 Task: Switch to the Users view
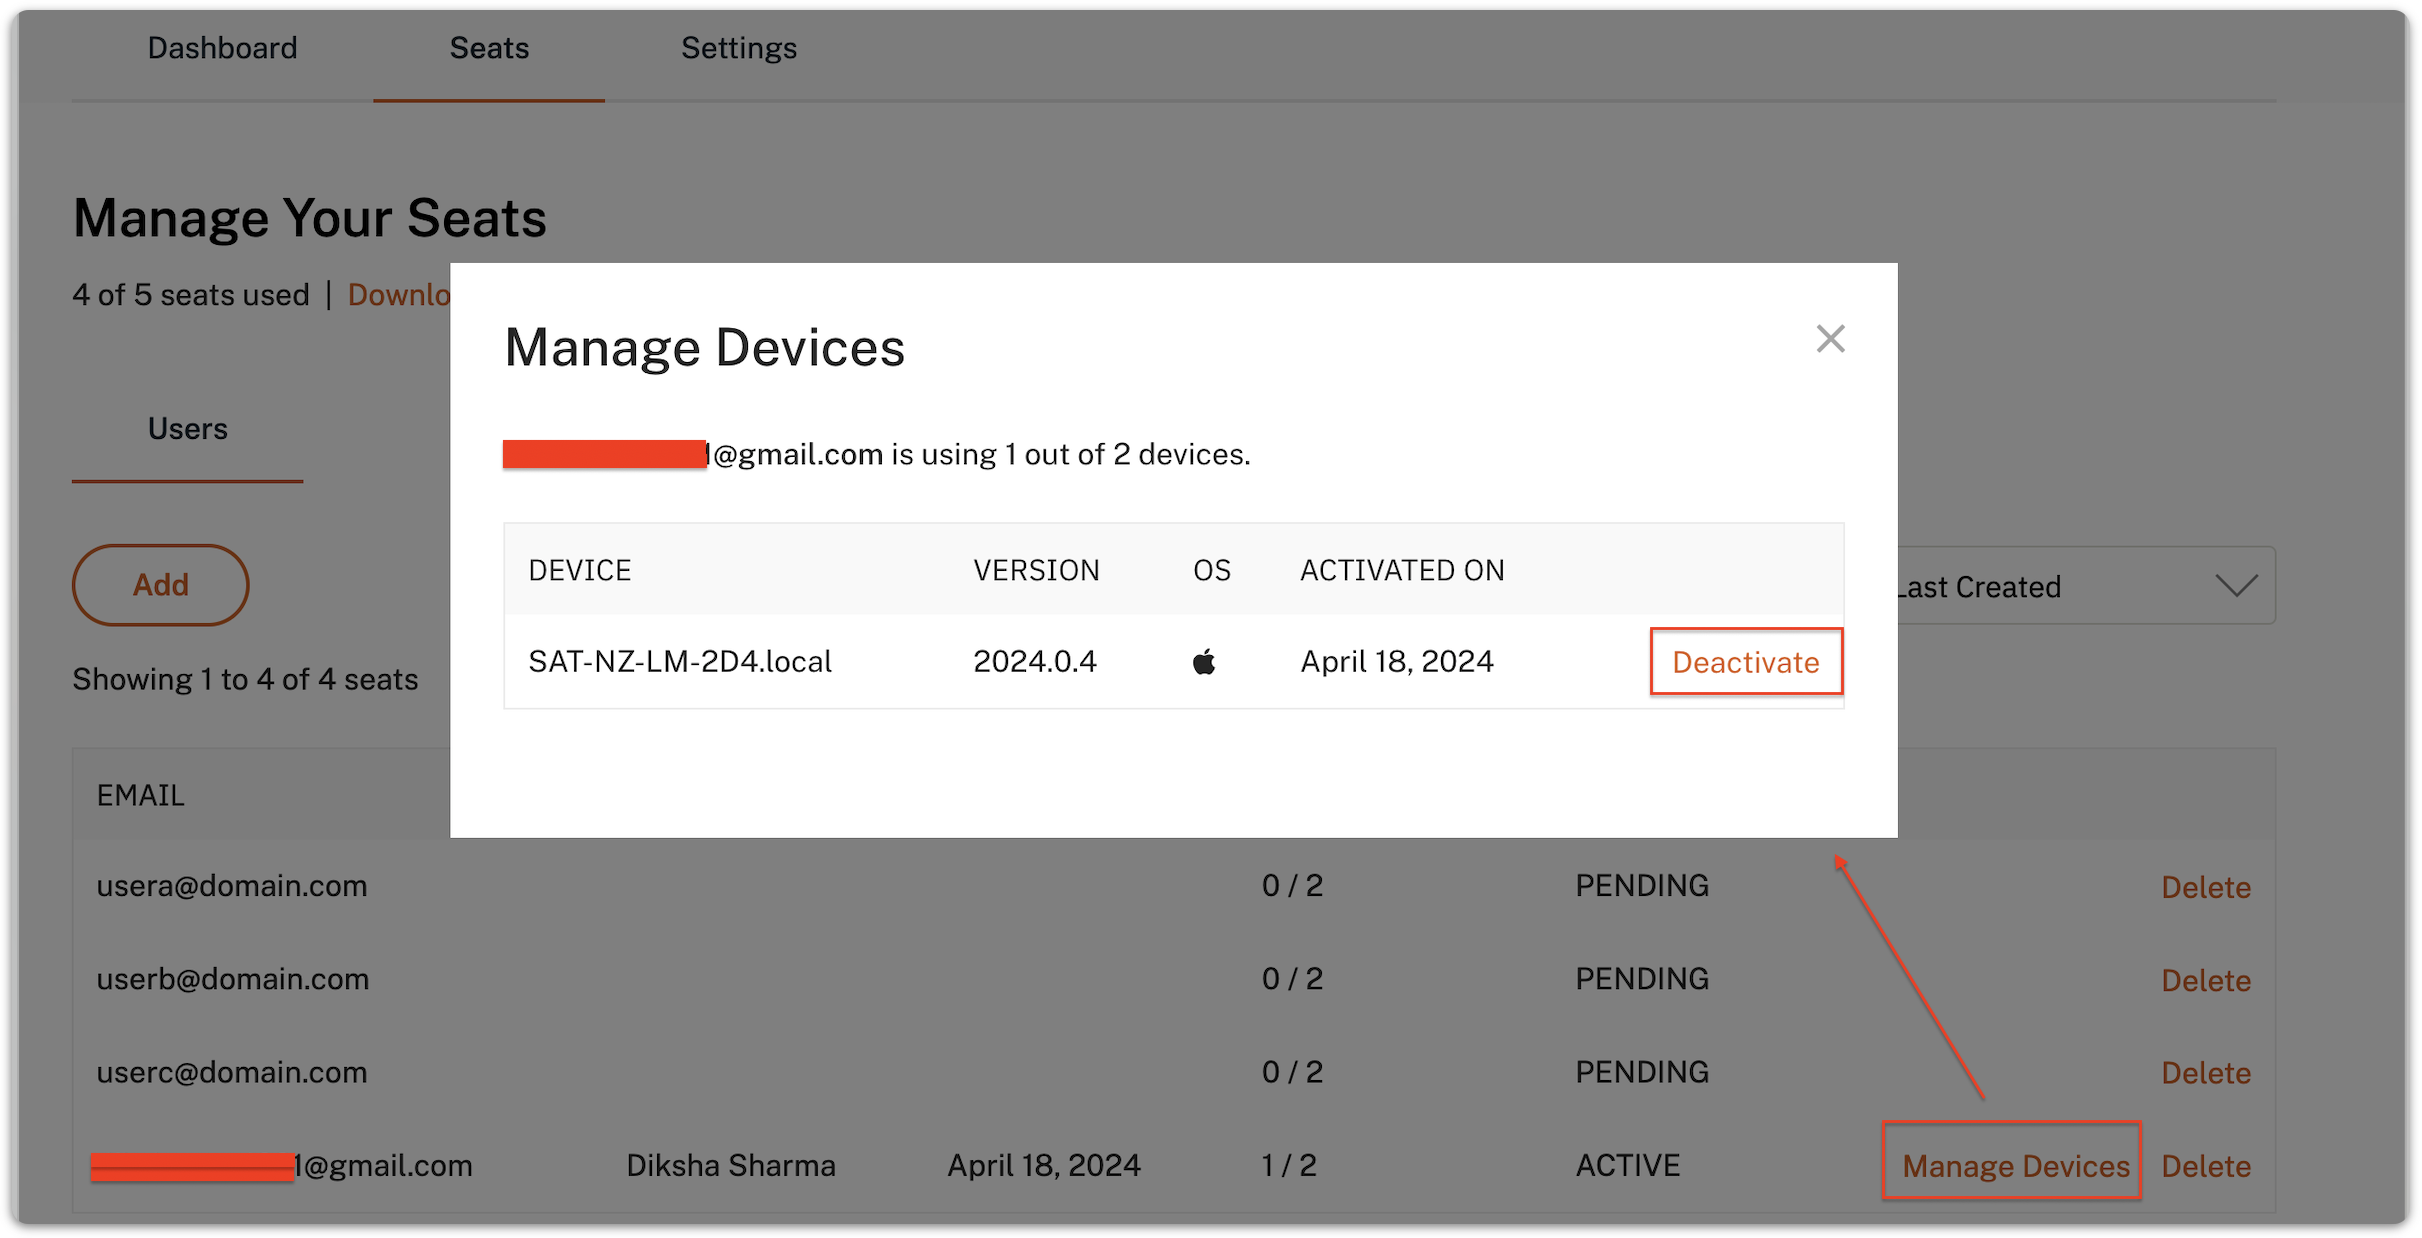point(187,428)
